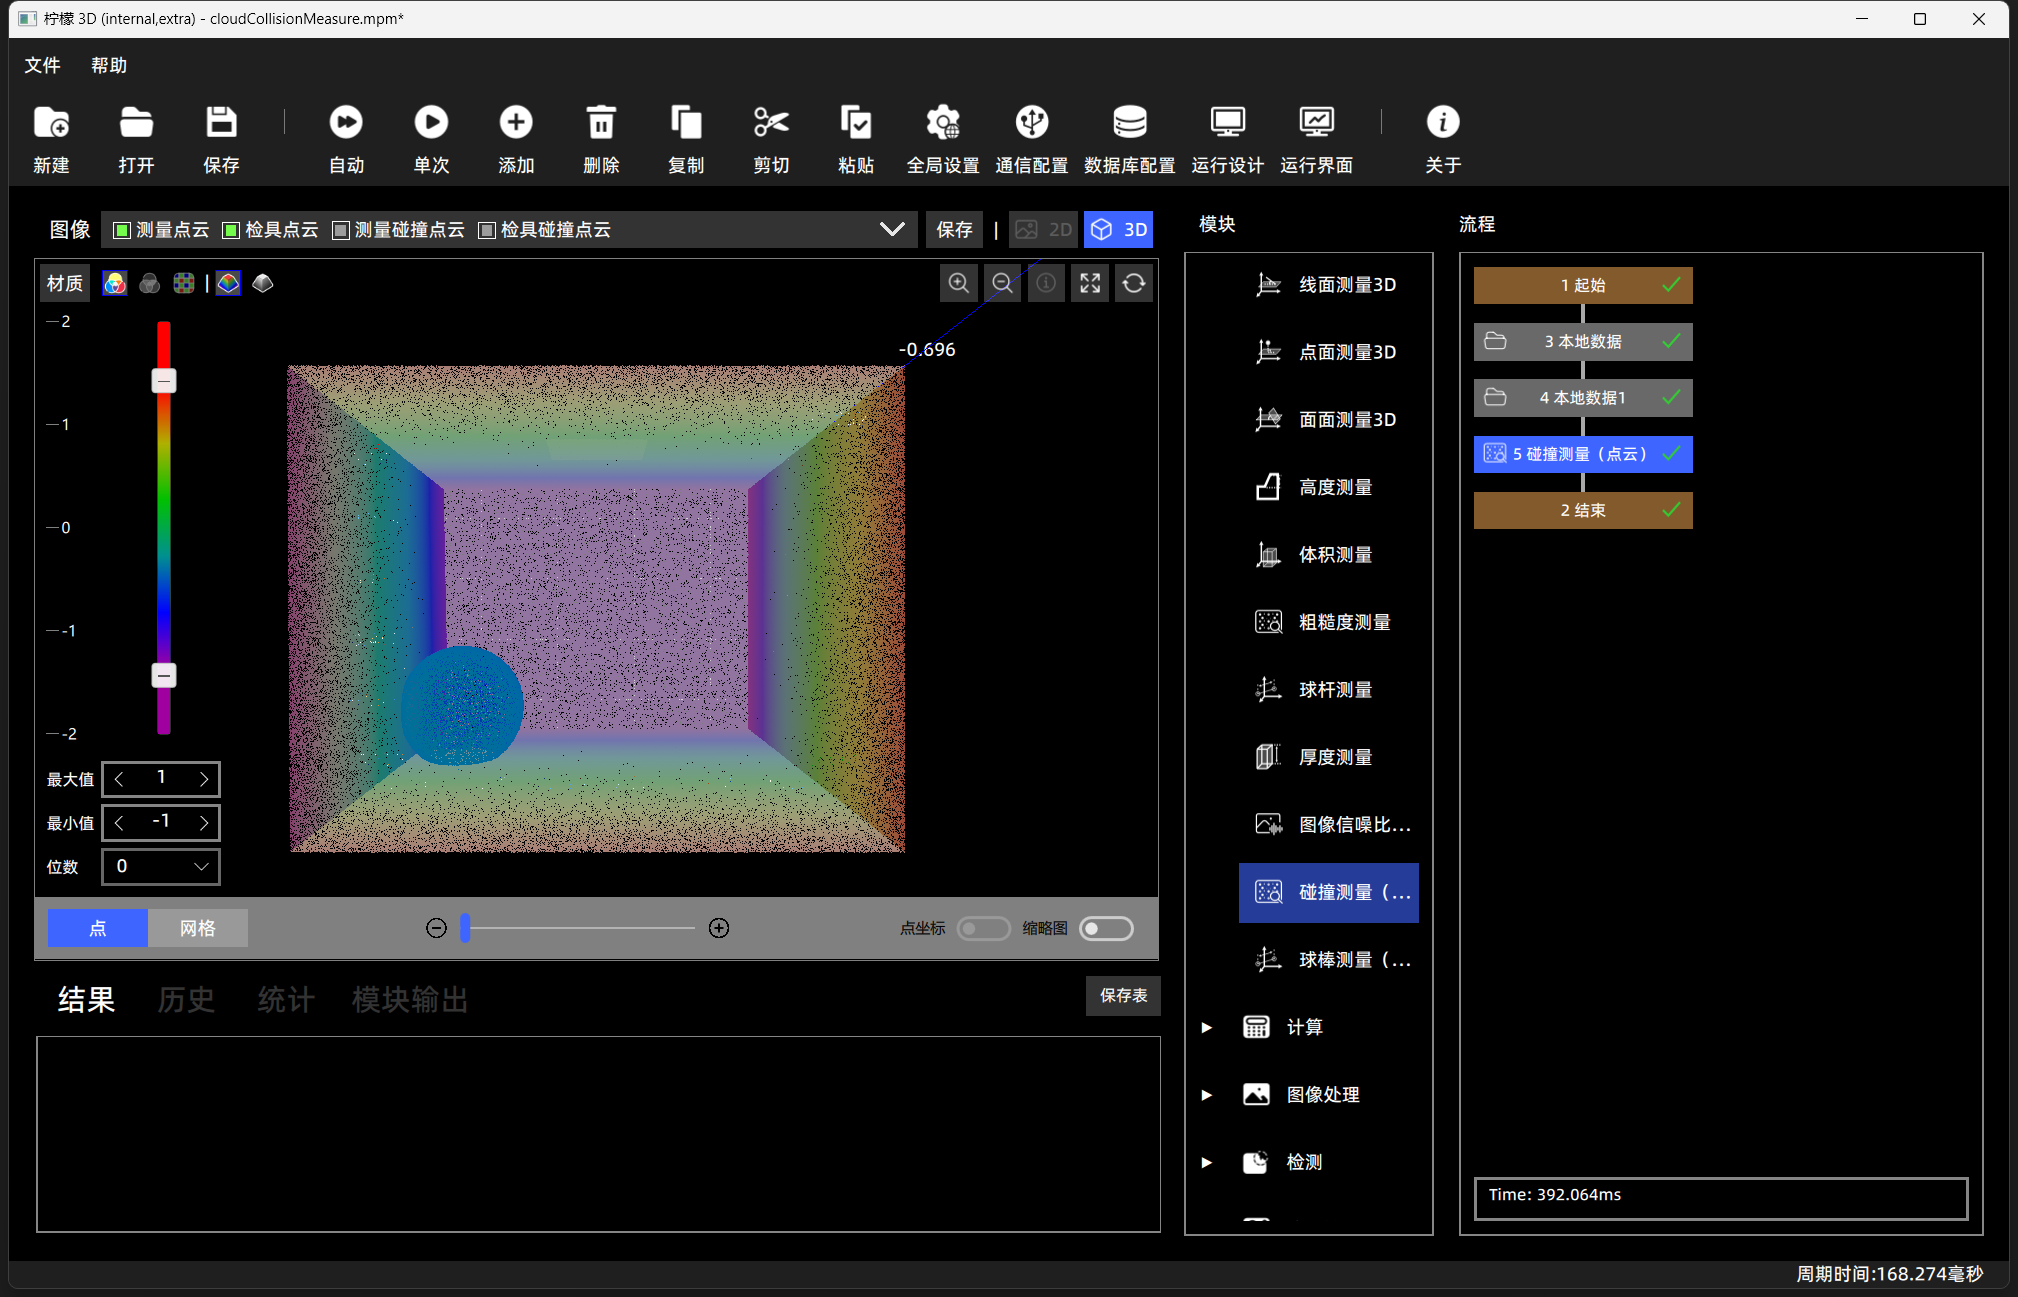Expand the 图像处理 module group

1207,1094
